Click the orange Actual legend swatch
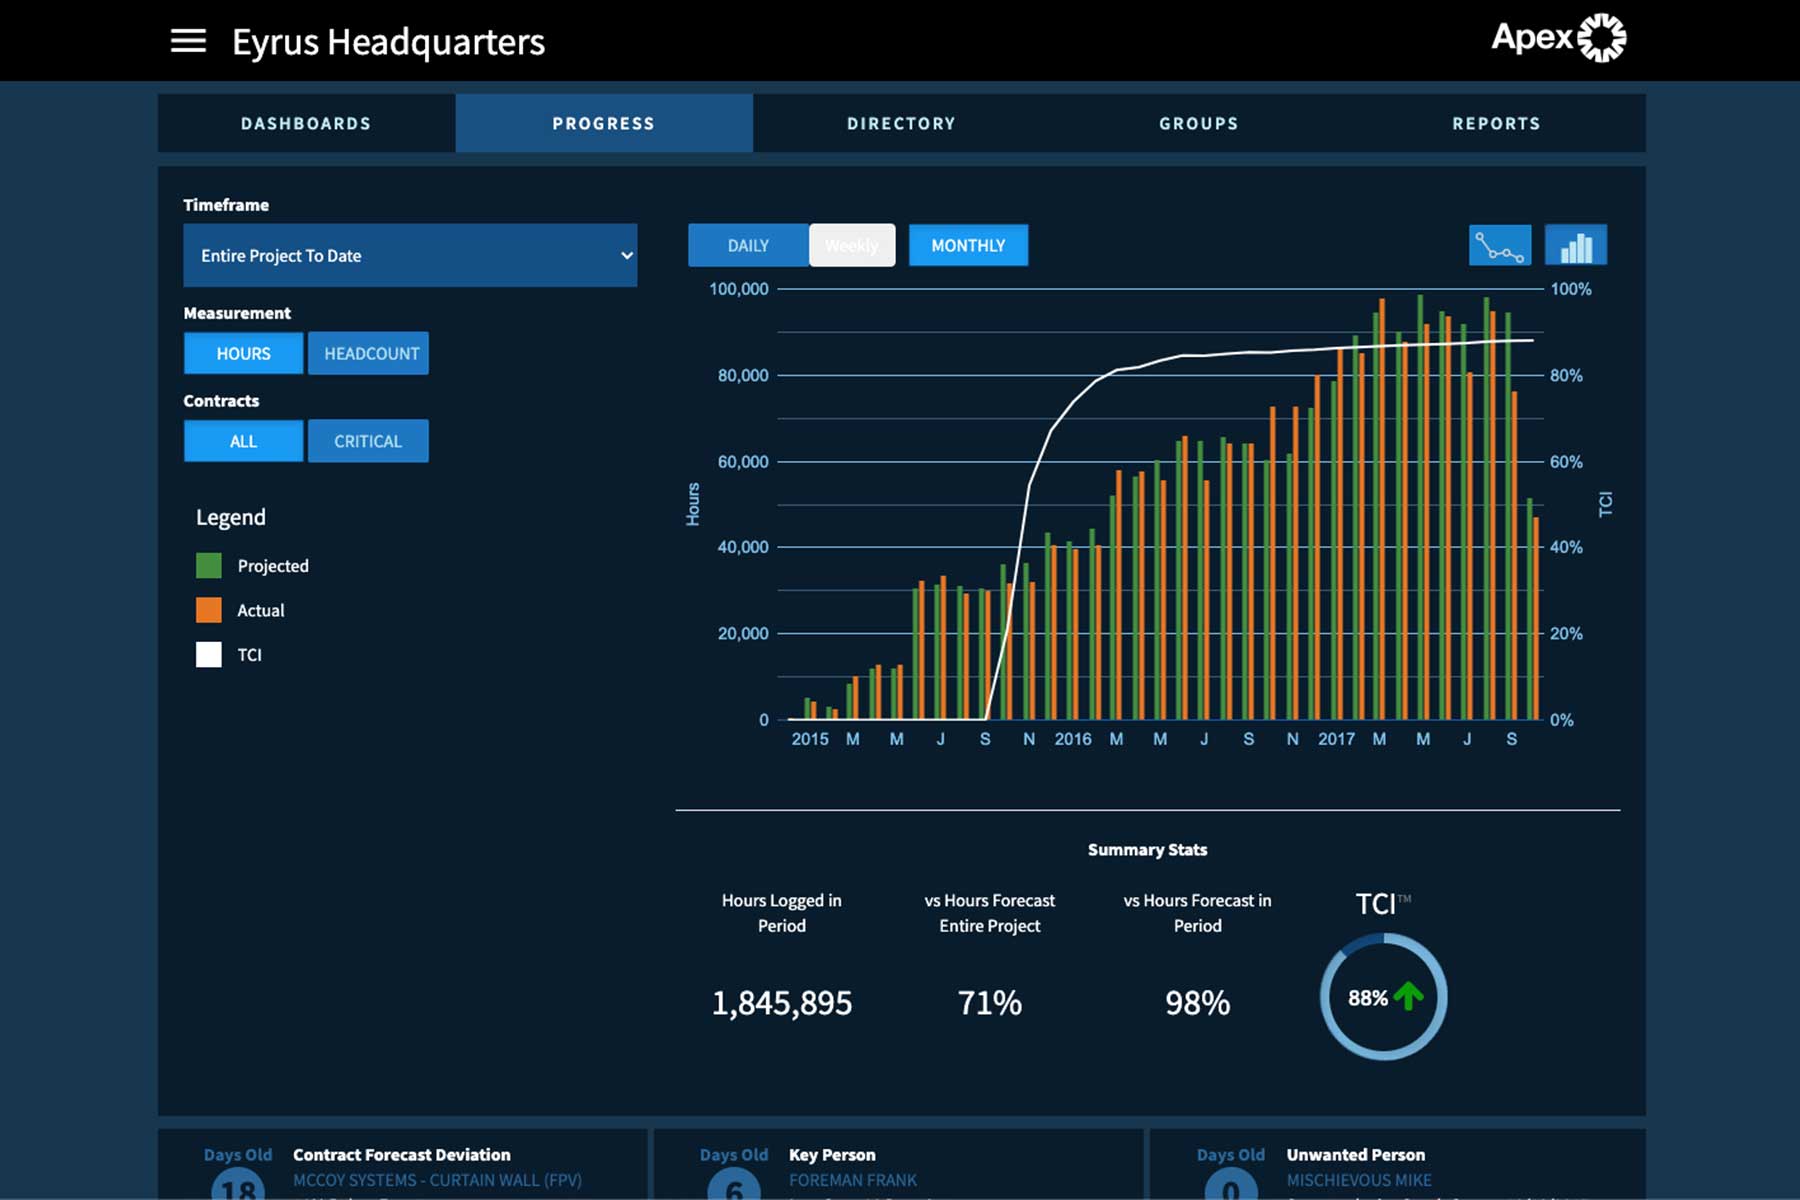Image resolution: width=1800 pixels, height=1200 pixels. point(208,610)
